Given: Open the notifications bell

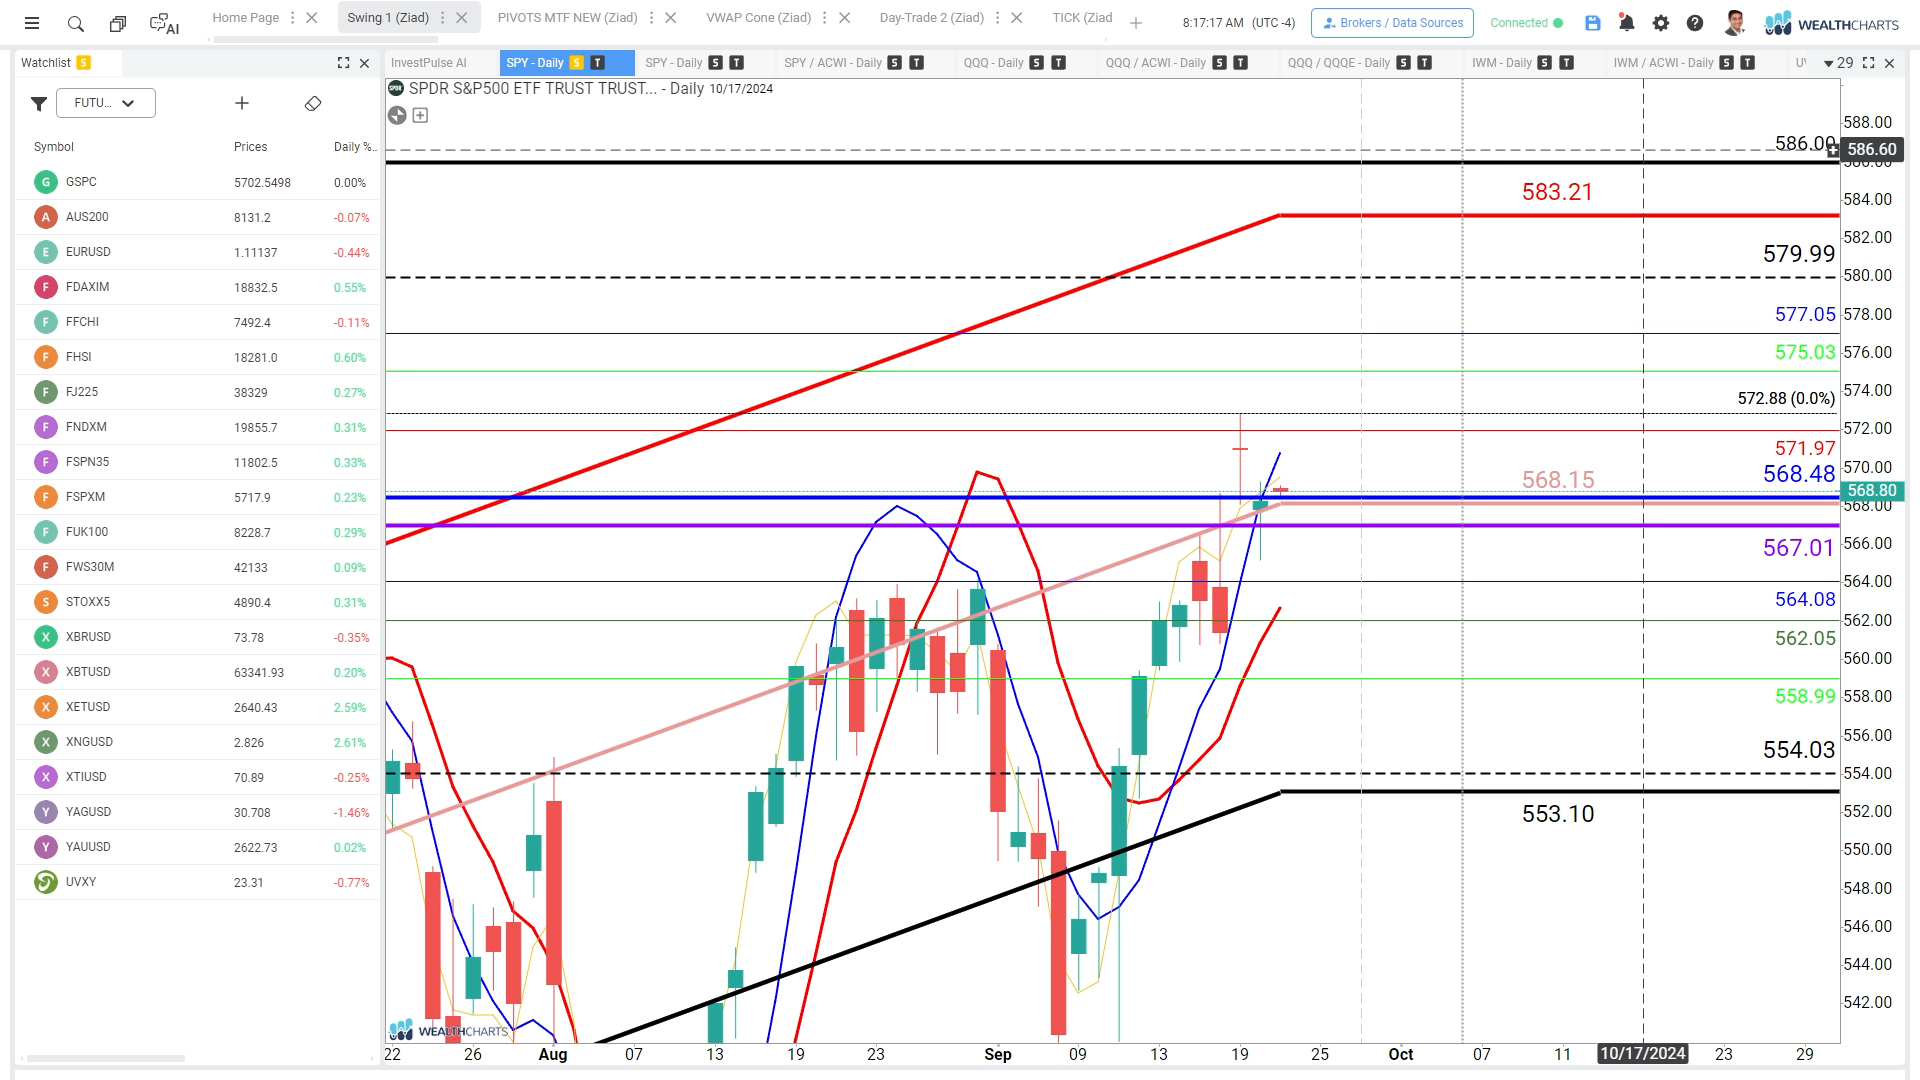Looking at the screenshot, I should point(1627,23).
